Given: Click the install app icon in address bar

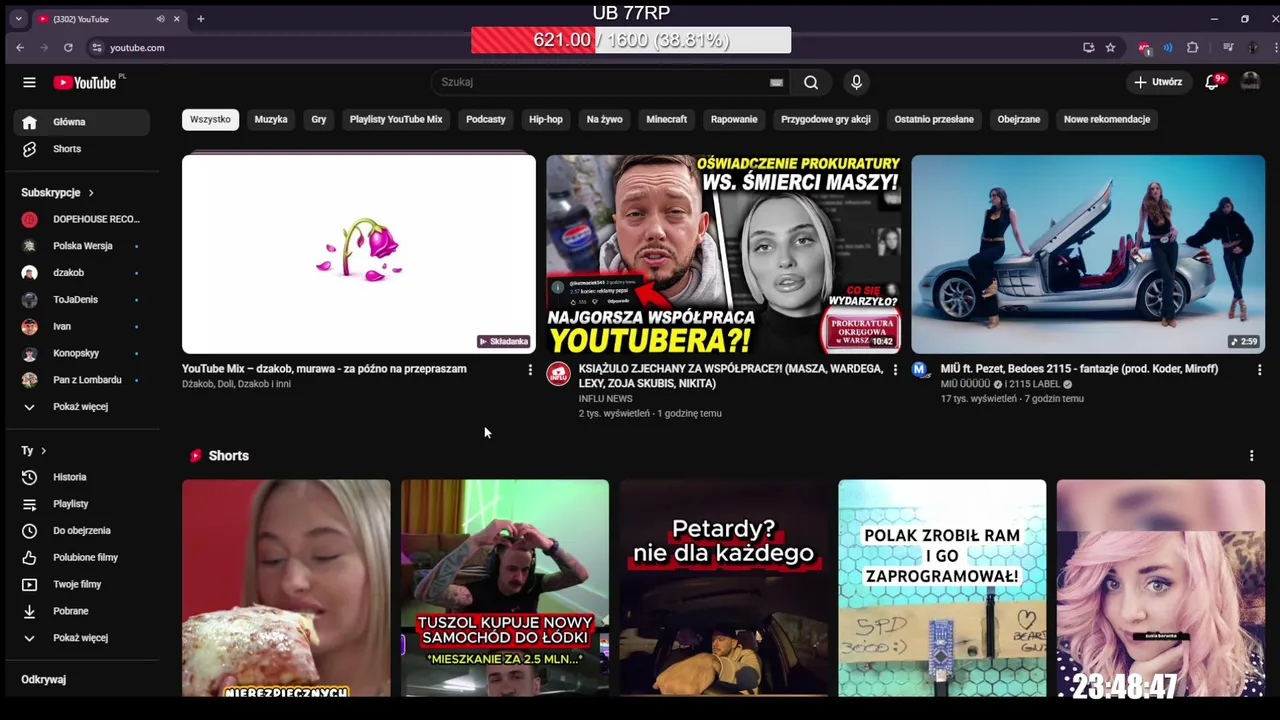Looking at the screenshot, I should (x=1089, y=47).
